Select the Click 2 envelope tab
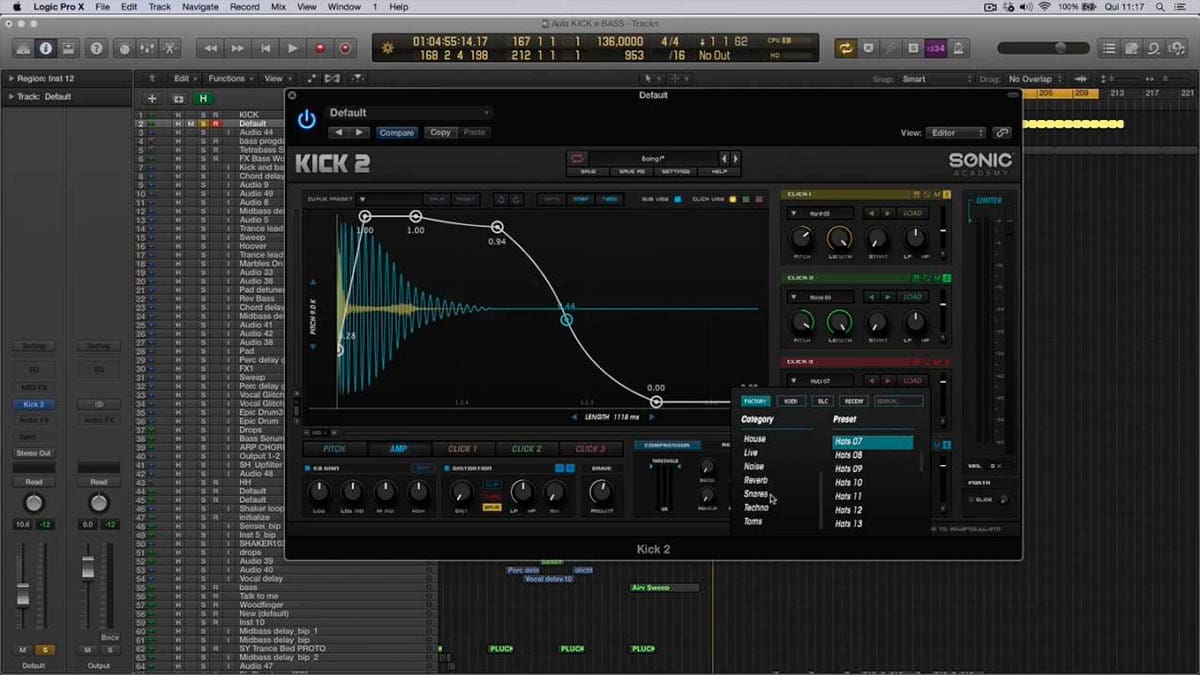Image resolution: width=1200 pixels, height=675 pixels. pyautogui.click(x=526, y=449)
